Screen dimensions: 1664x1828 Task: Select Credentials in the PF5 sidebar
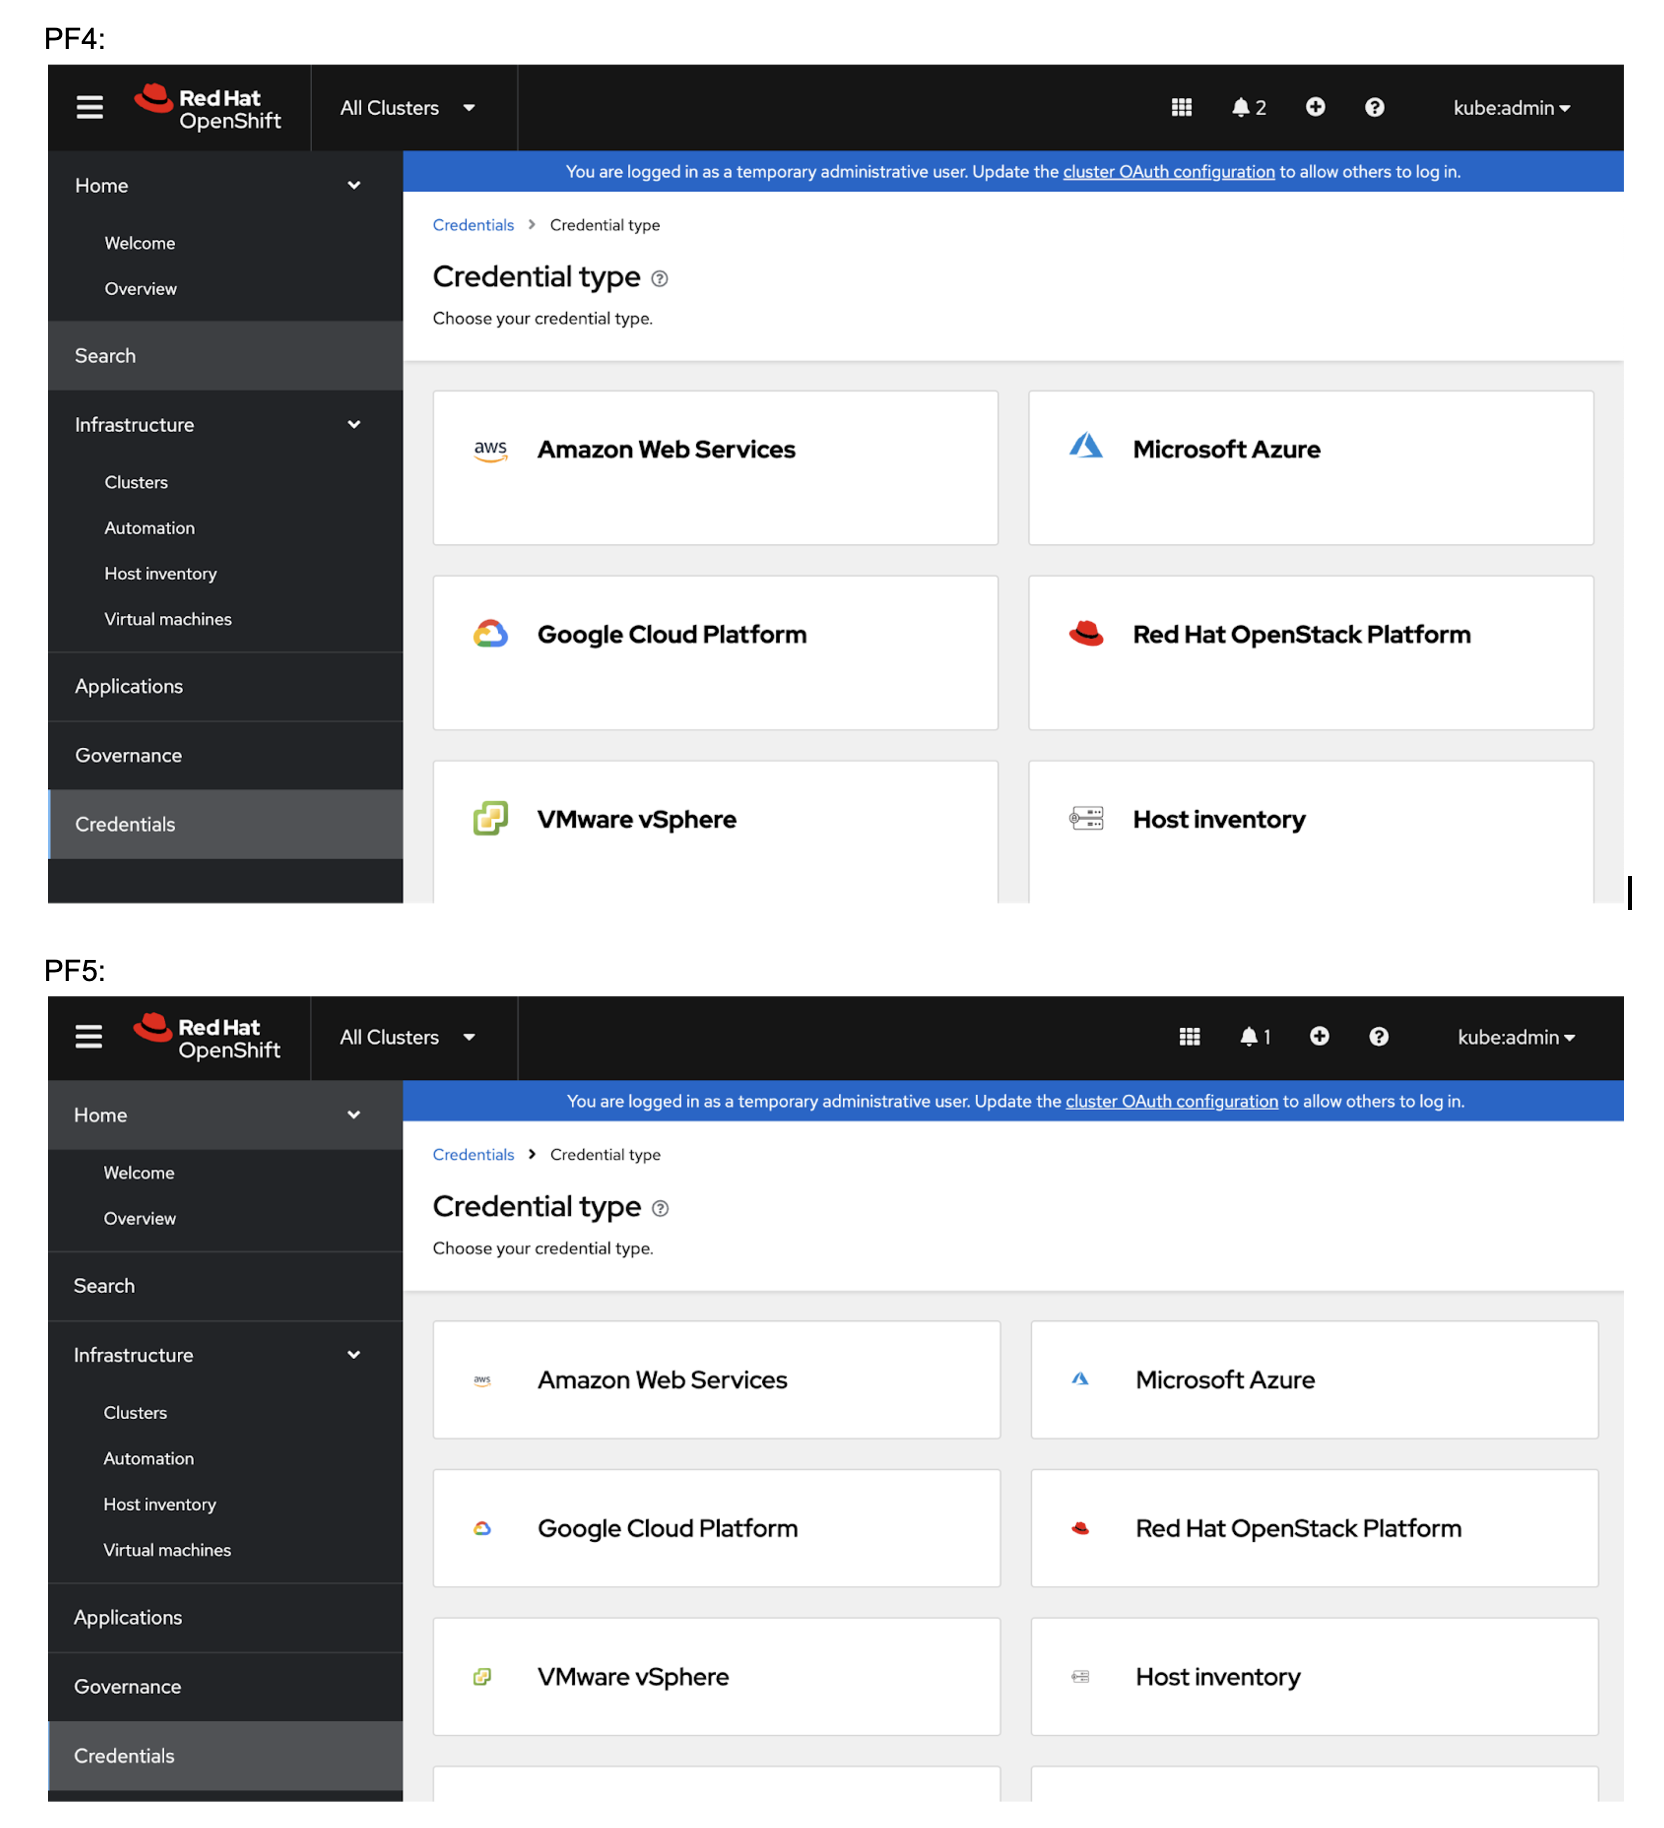226,1756
